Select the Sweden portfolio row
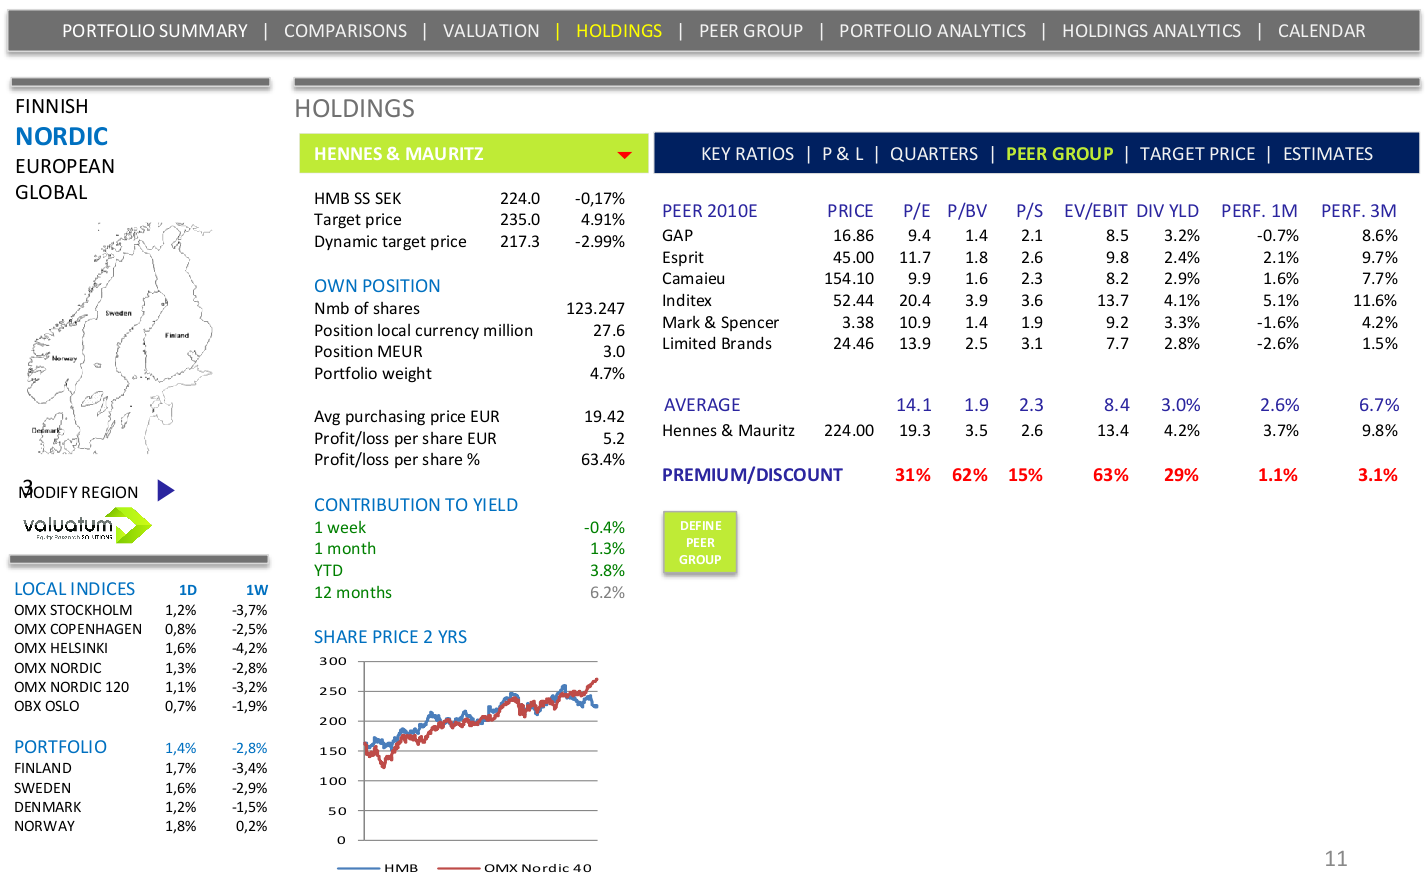1425x882 pixels. [141, 788]
